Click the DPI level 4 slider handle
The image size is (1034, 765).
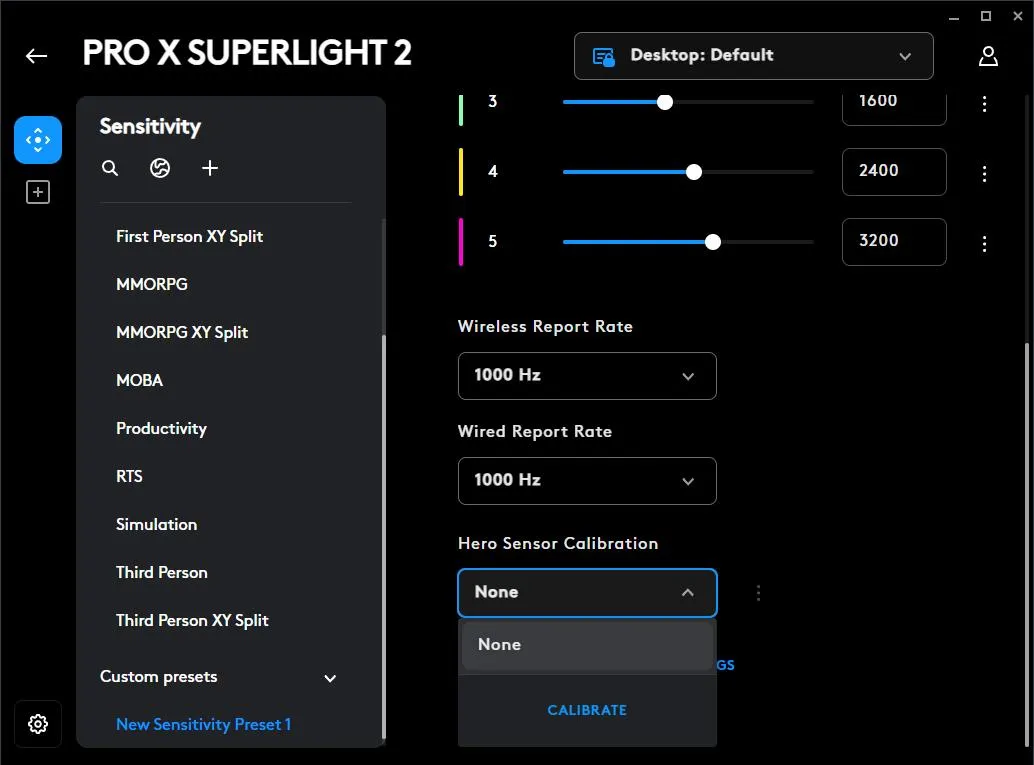tap(694, 172)
